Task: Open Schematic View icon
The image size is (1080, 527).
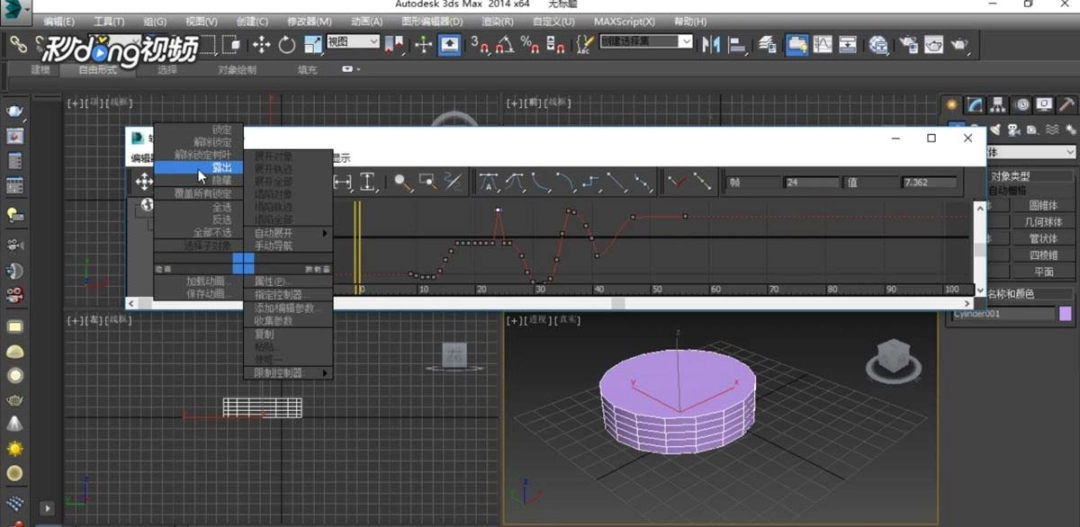Action: [x=848, y=45]
